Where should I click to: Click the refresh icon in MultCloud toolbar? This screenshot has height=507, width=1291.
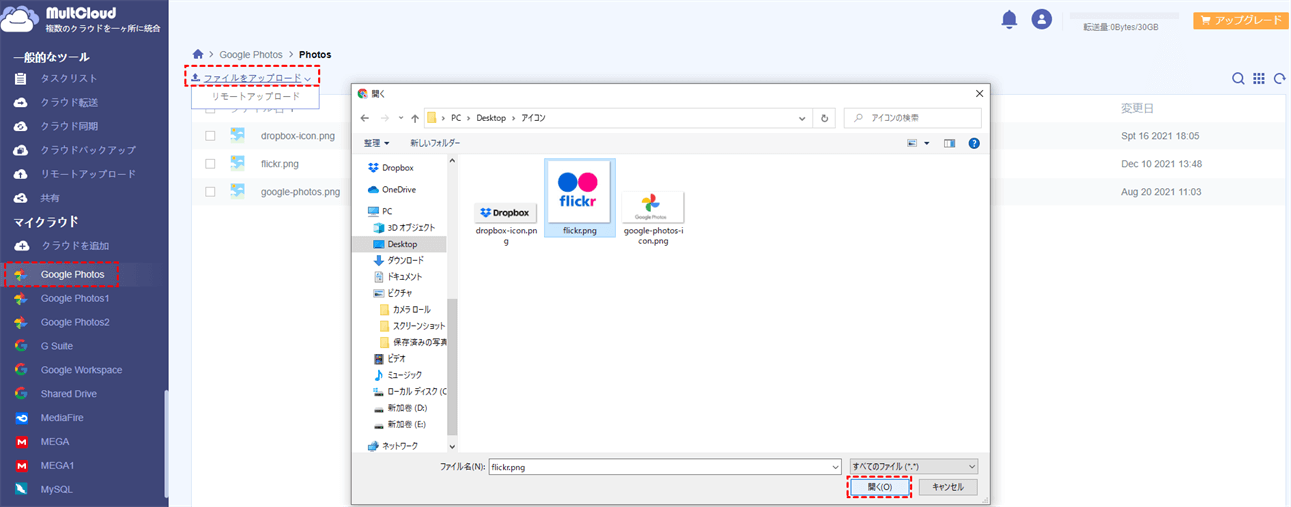[x=1279, y=79]
